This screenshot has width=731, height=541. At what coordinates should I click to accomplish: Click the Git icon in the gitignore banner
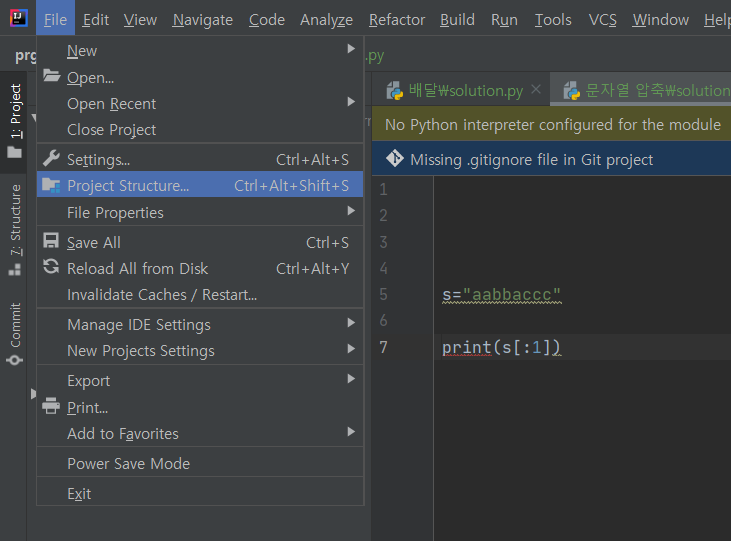tap(395, 159)
